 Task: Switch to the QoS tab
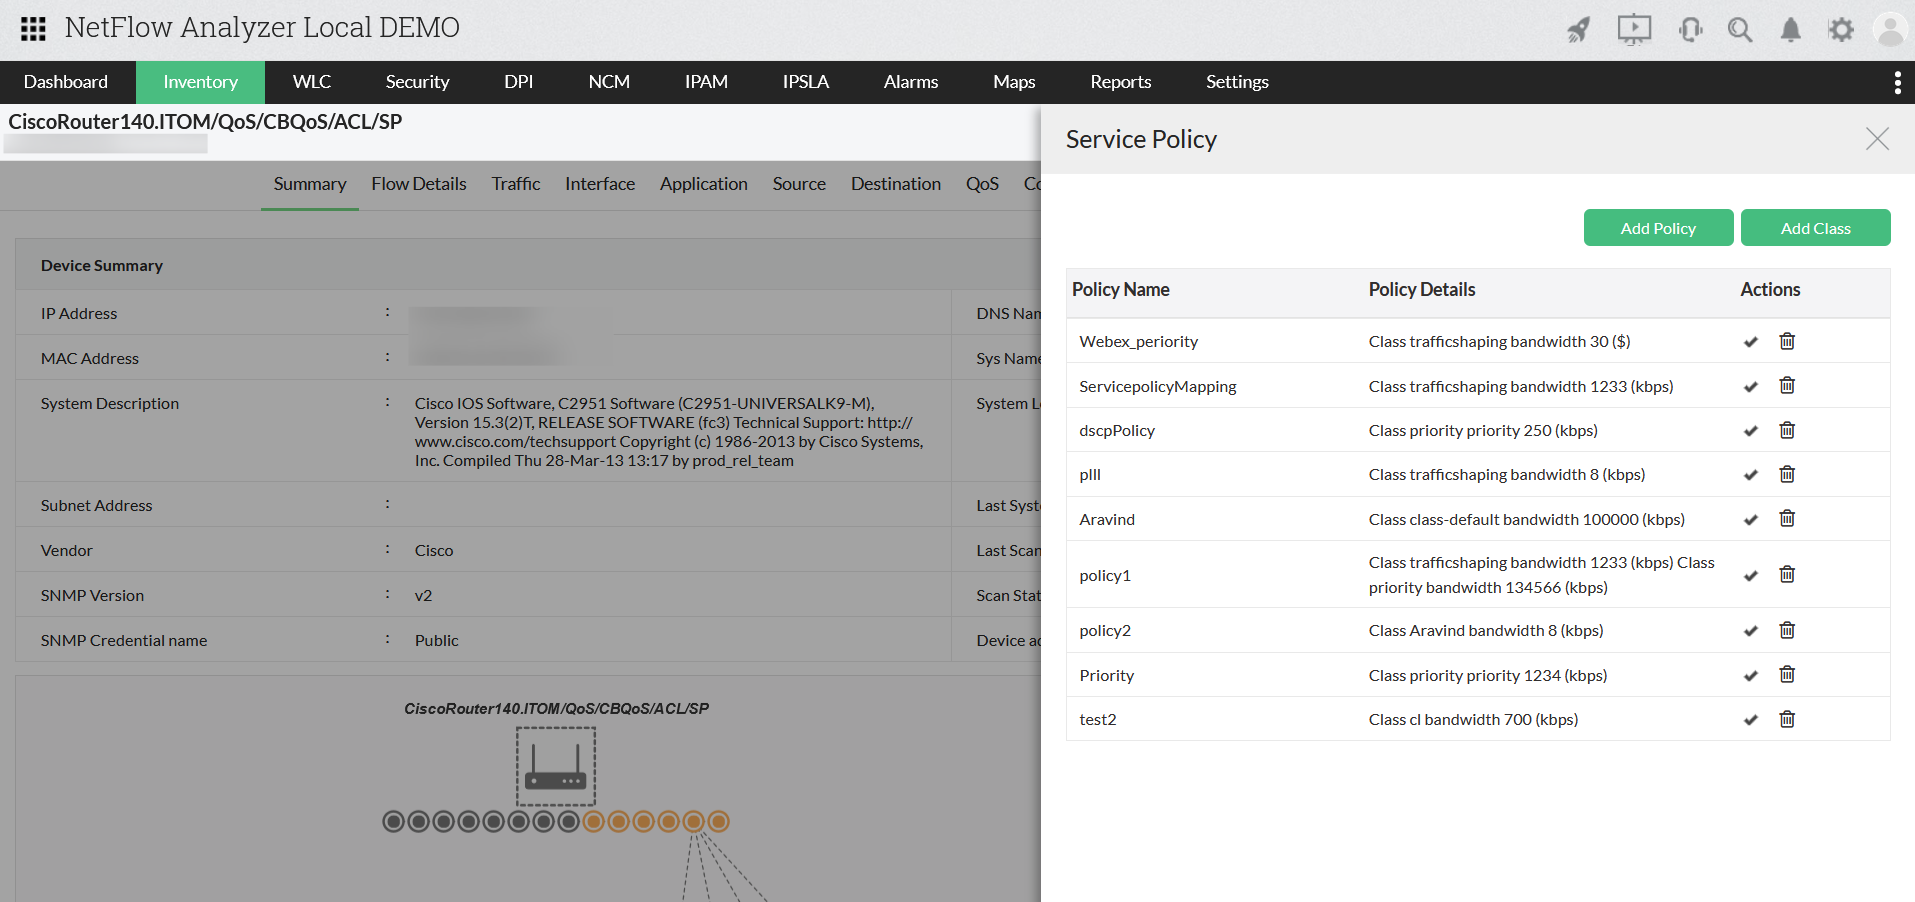point(982,184)
